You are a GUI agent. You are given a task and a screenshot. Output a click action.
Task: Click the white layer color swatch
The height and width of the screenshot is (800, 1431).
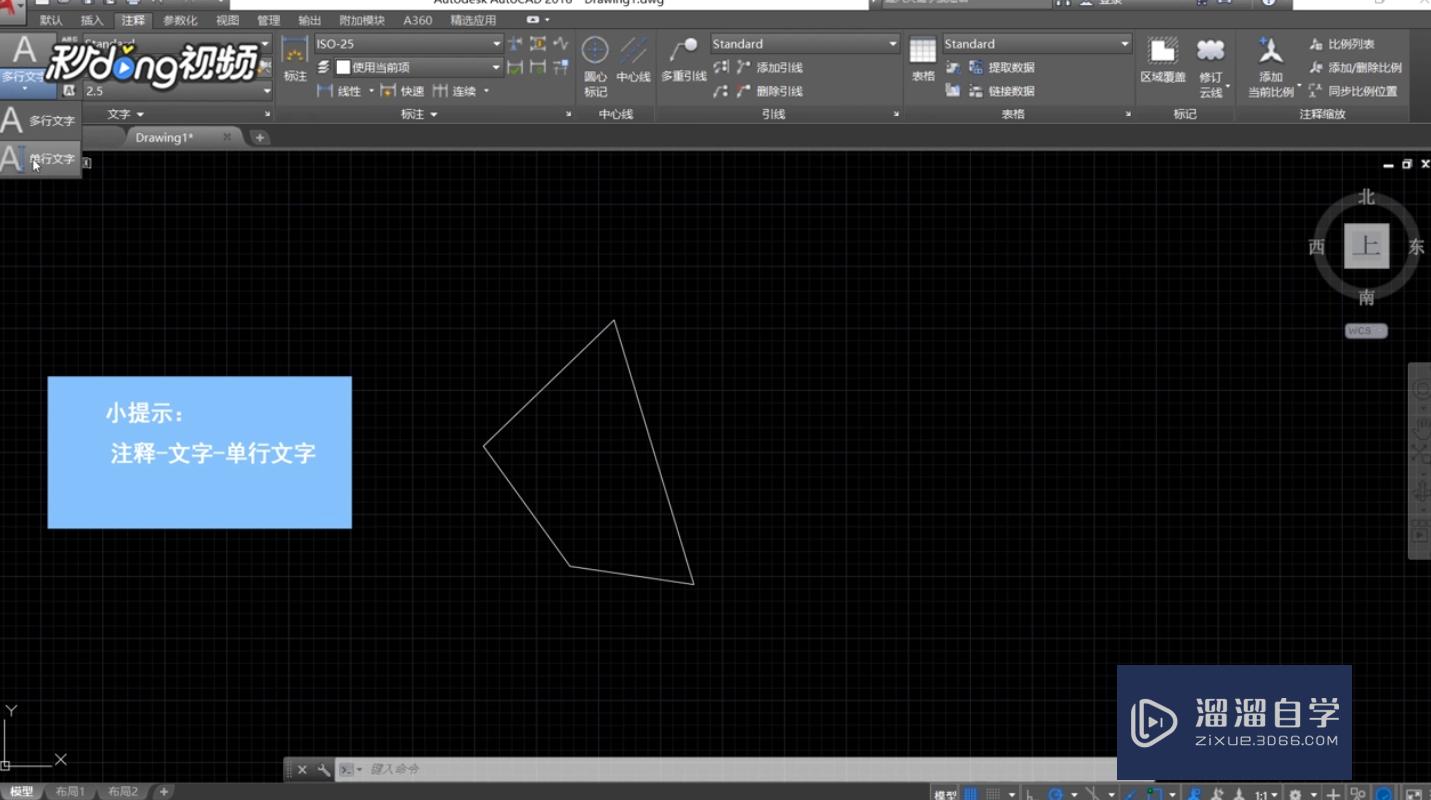pos(343,67)
